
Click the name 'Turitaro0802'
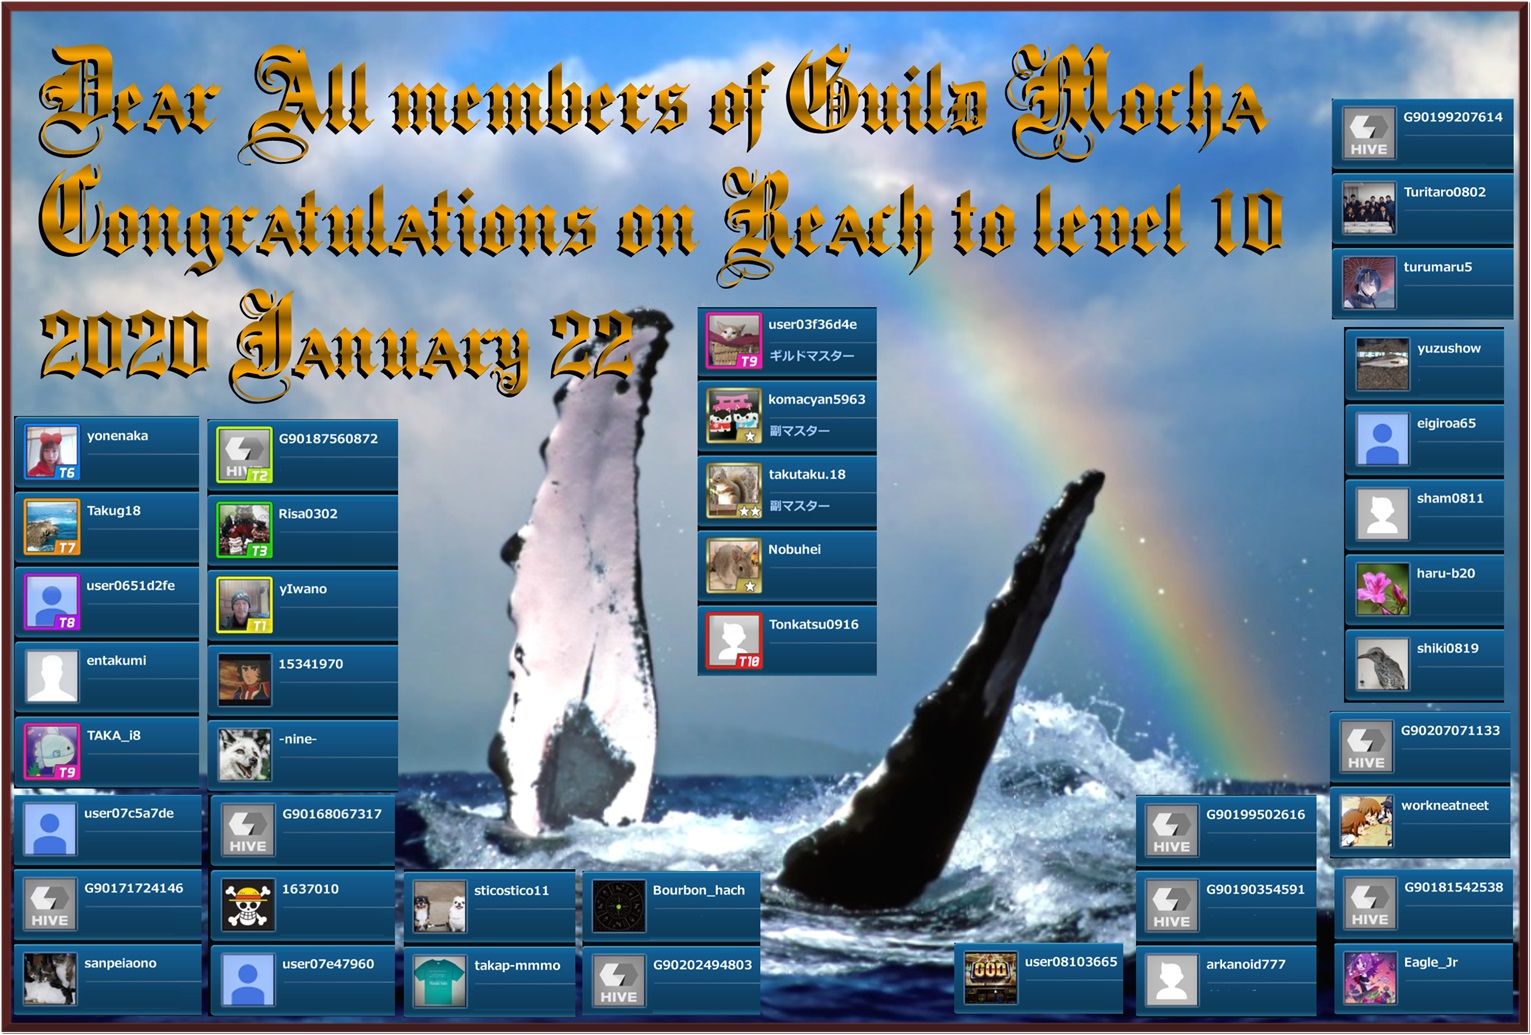(x=1444, y=192)
